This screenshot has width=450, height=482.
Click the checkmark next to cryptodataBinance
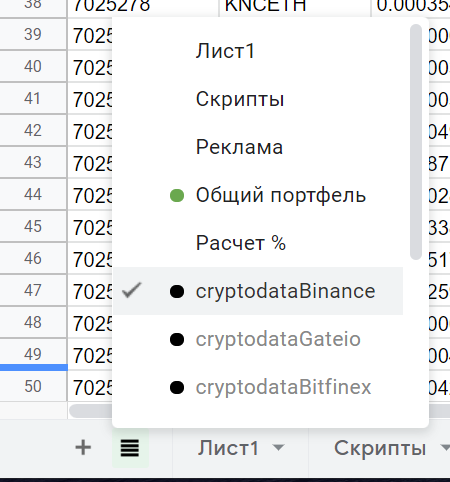pos(132,290)
